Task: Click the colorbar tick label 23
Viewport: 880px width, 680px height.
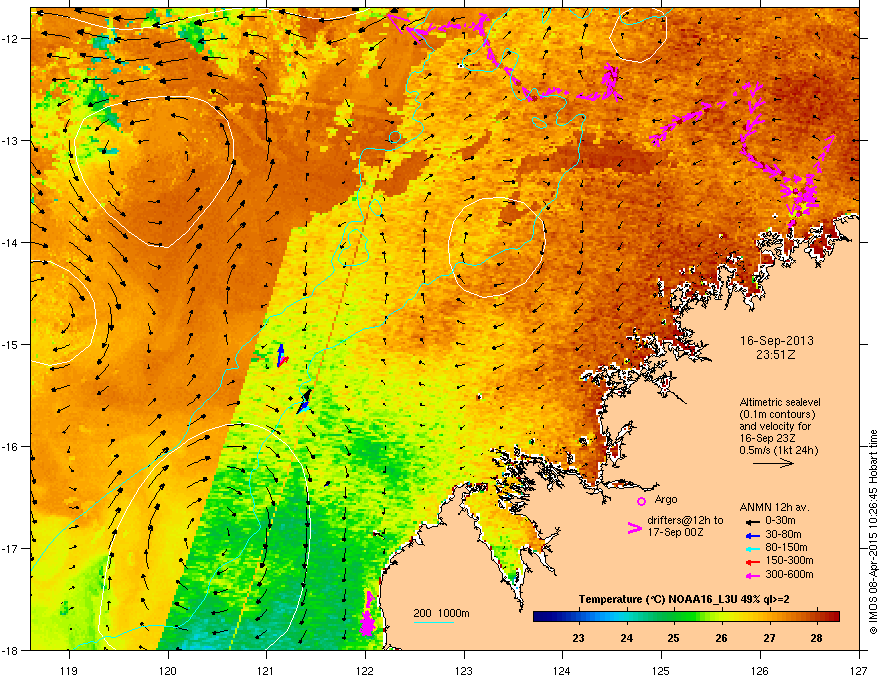Action: (578, 638)
